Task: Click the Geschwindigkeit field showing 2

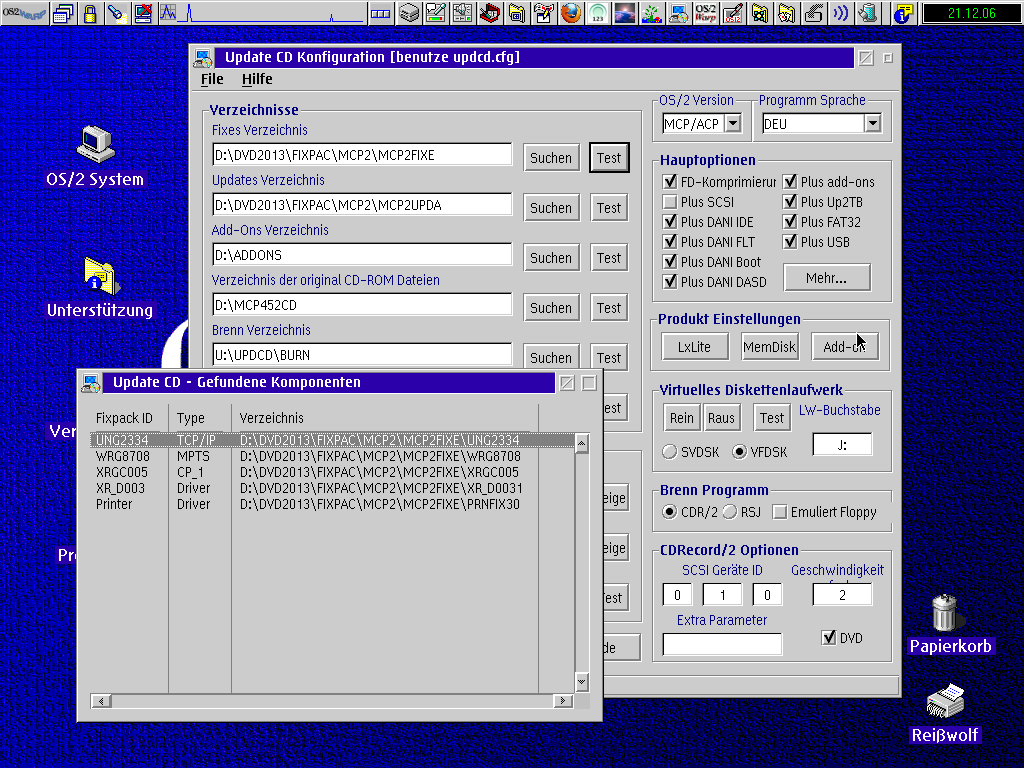Action: pos(842,594)
